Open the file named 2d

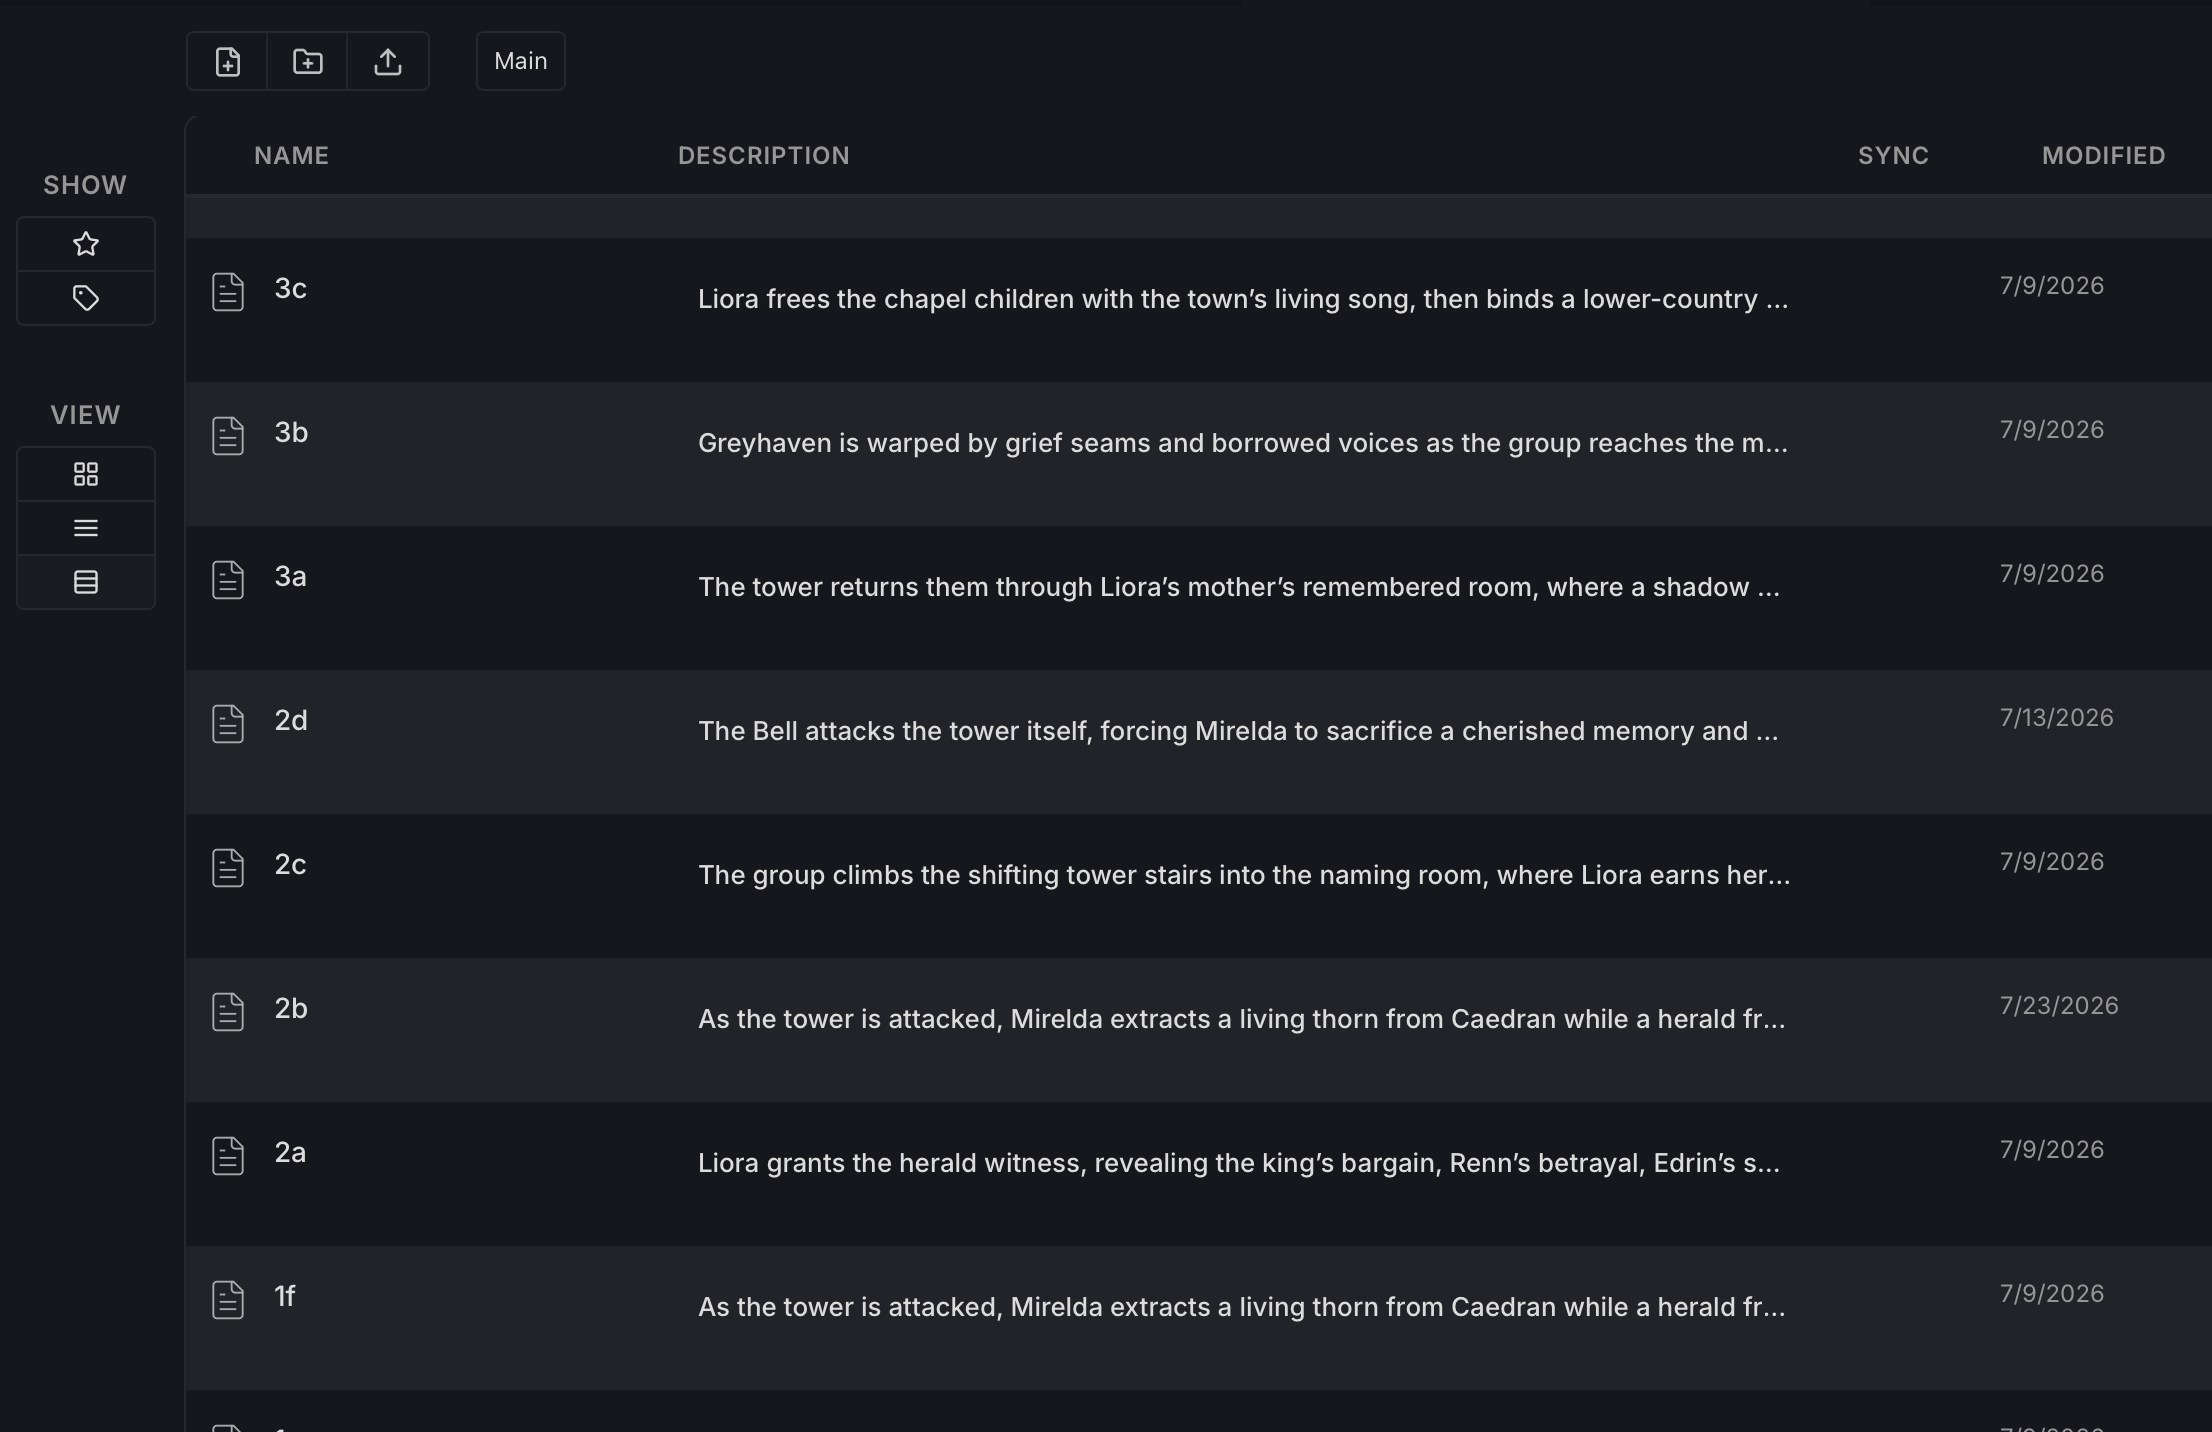[291, 721]
